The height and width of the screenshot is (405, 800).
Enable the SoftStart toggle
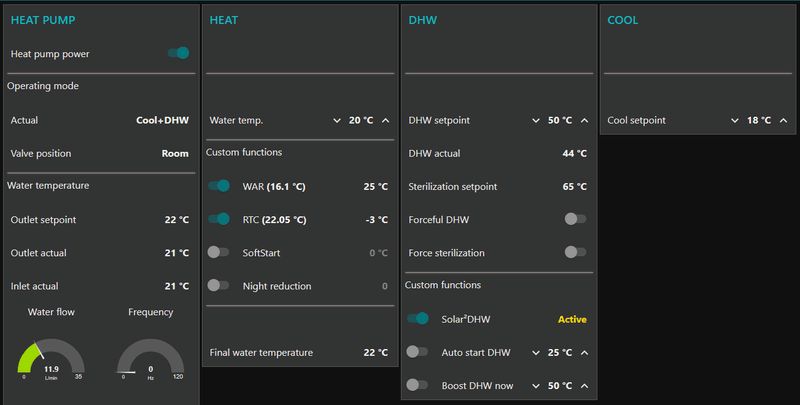click(x=219, y=253)
